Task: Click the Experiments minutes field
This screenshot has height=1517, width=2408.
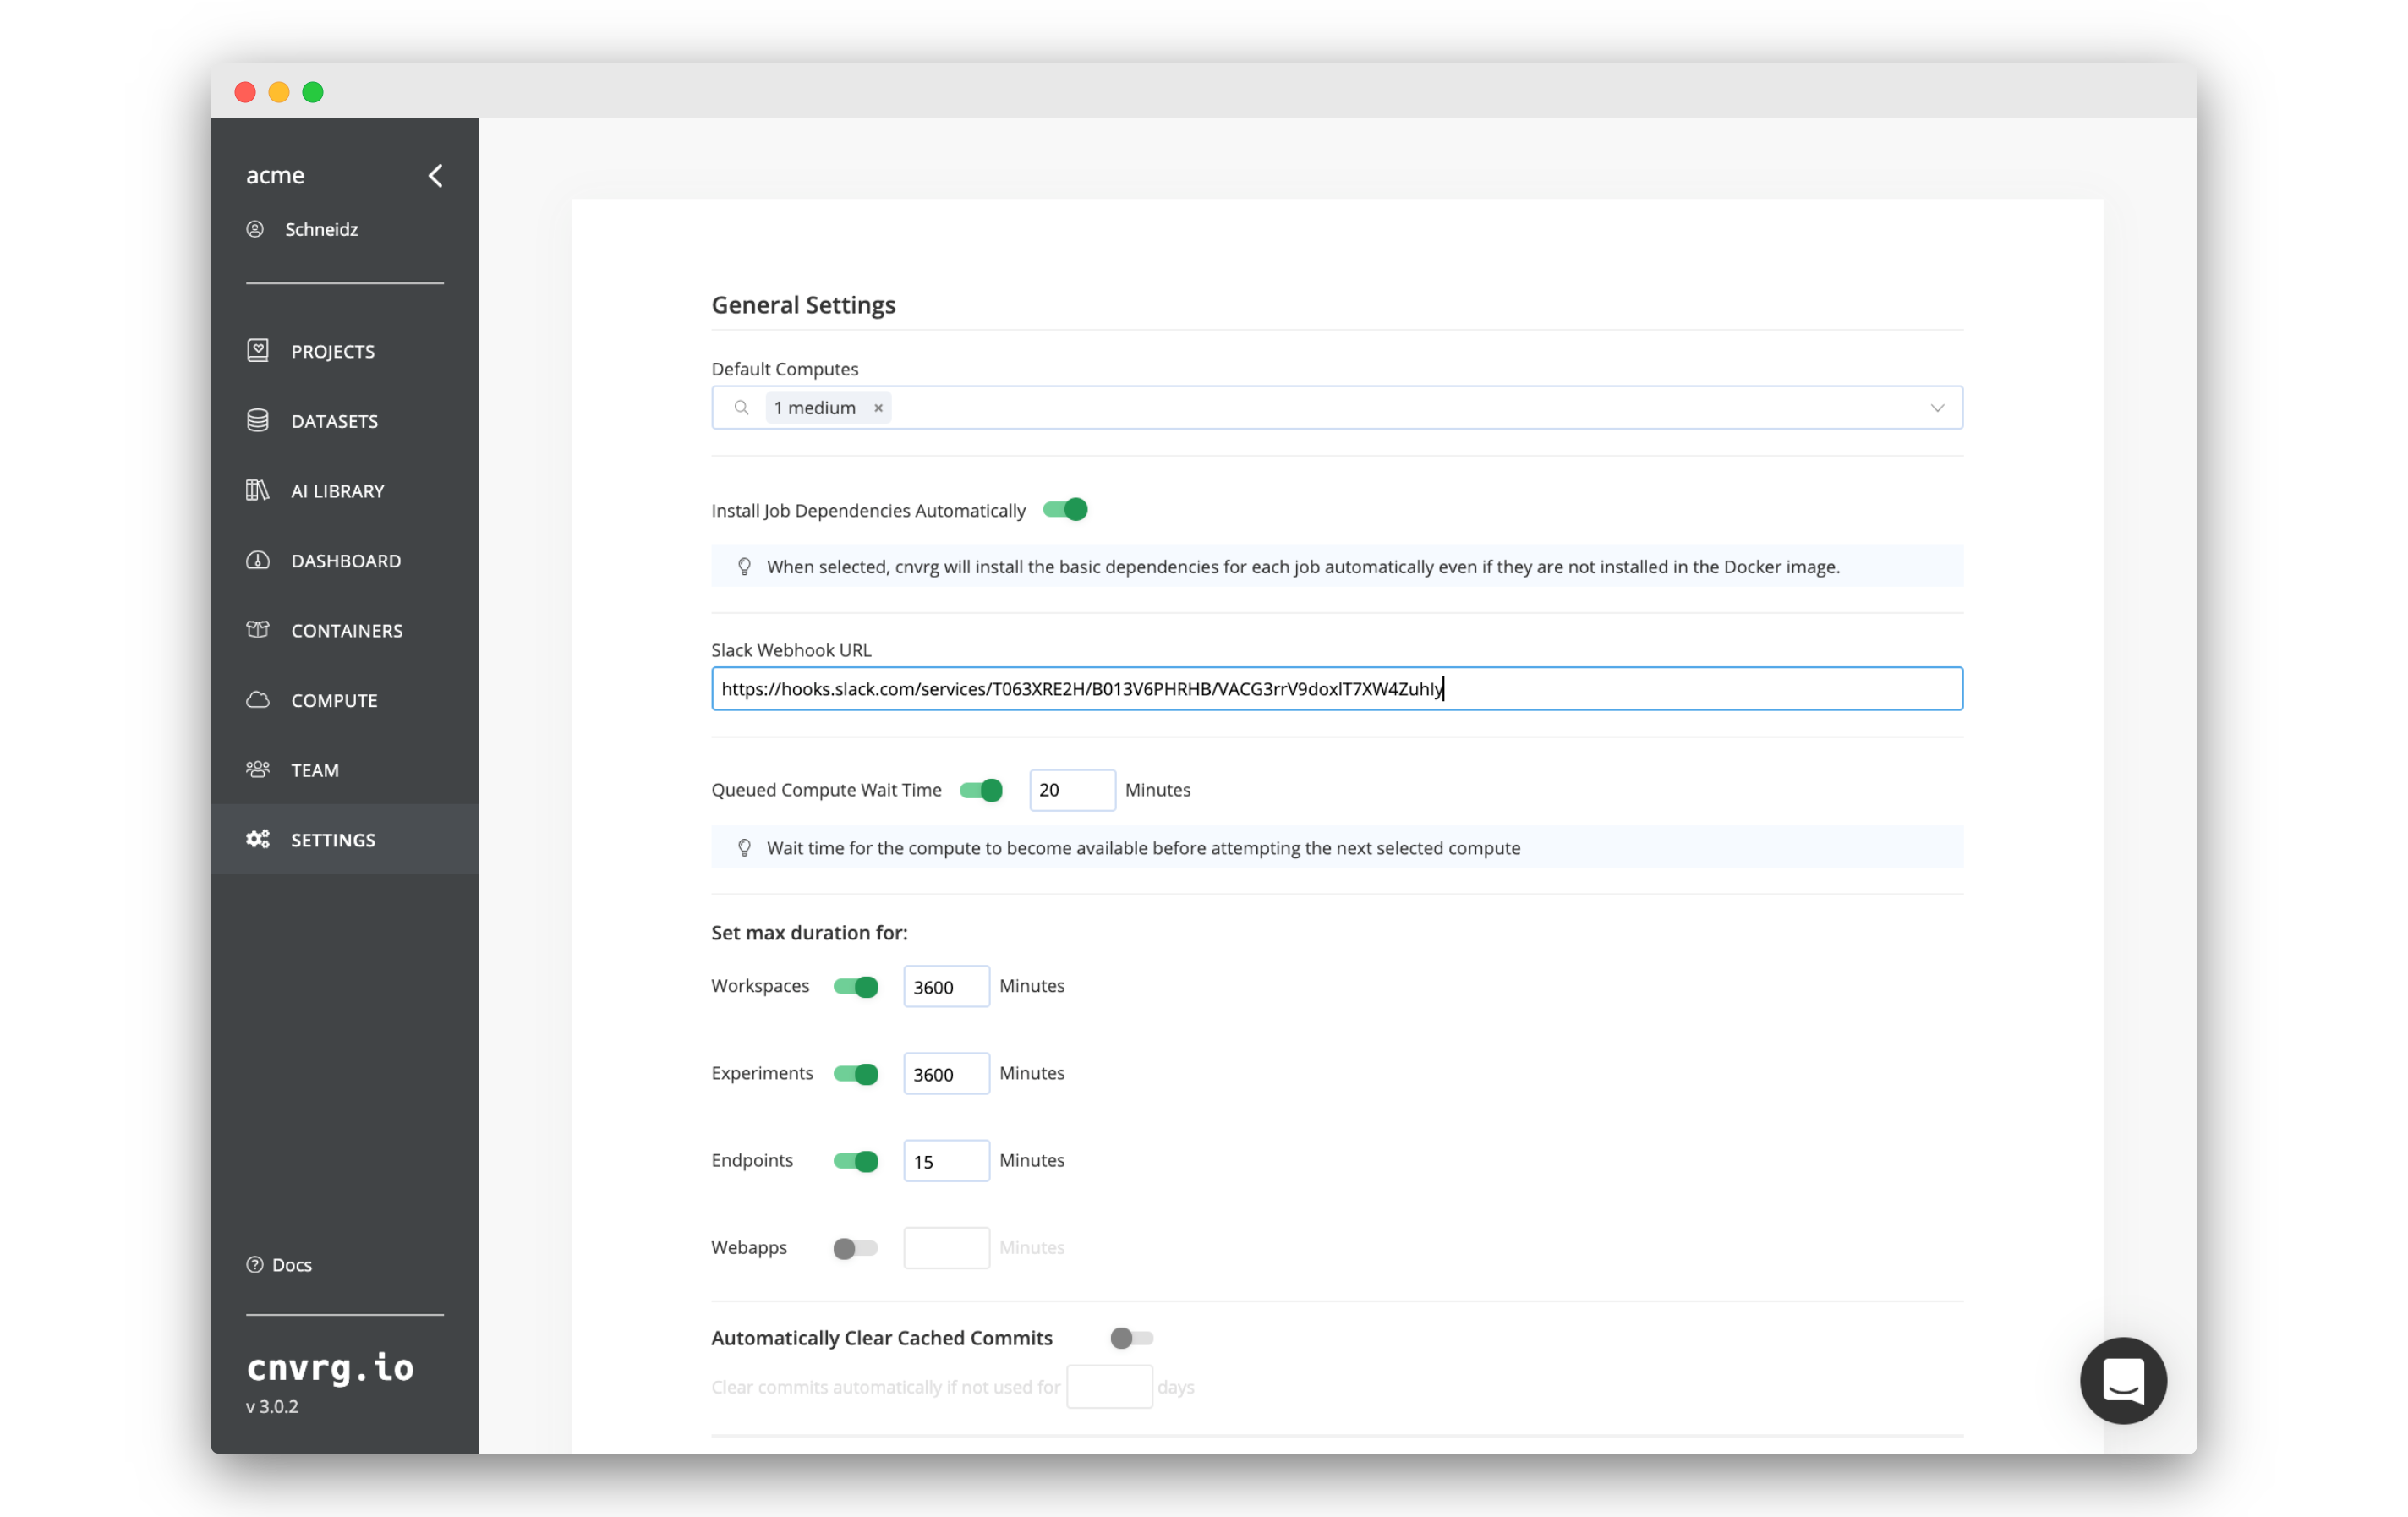Action: [x=946, y=1074]
